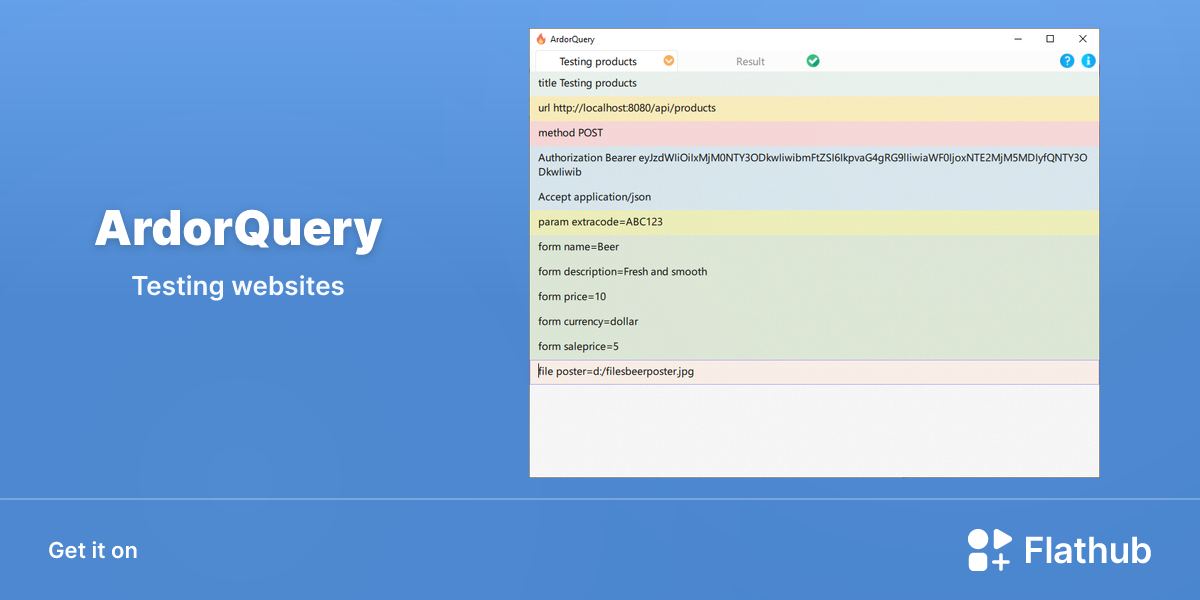This screenshot has width=1200, height=600.
Task: Select the 'form price=10' line
Action: [814, 297]
